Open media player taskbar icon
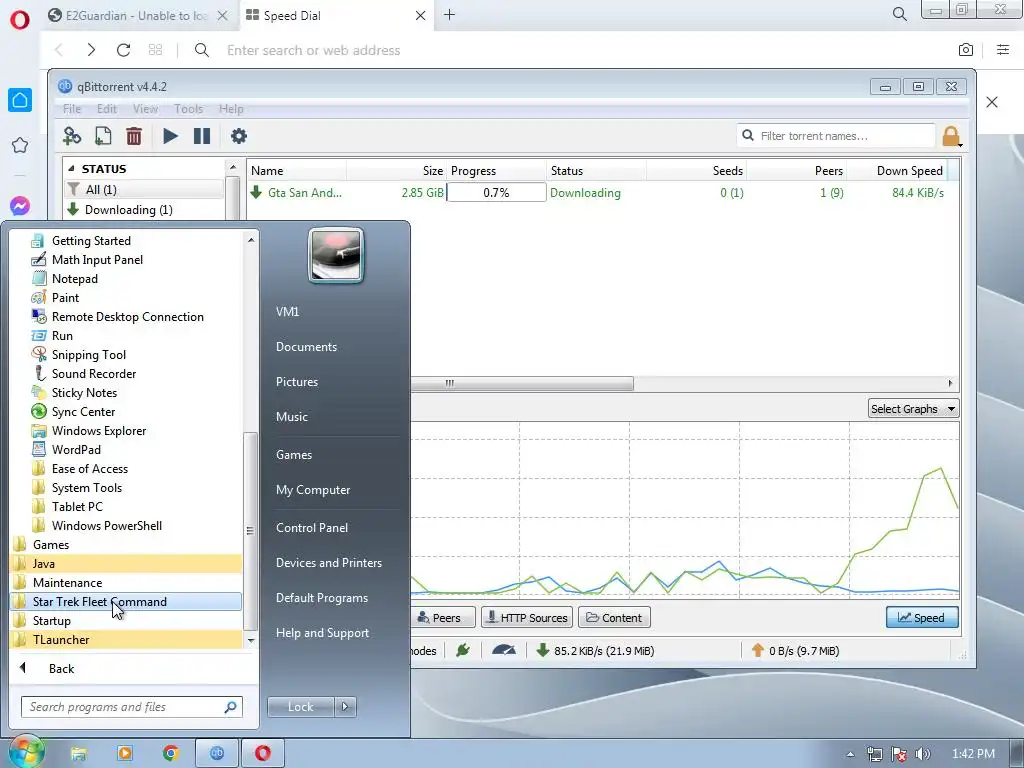Screen dimensions: 1024x768 coord(125,753)
